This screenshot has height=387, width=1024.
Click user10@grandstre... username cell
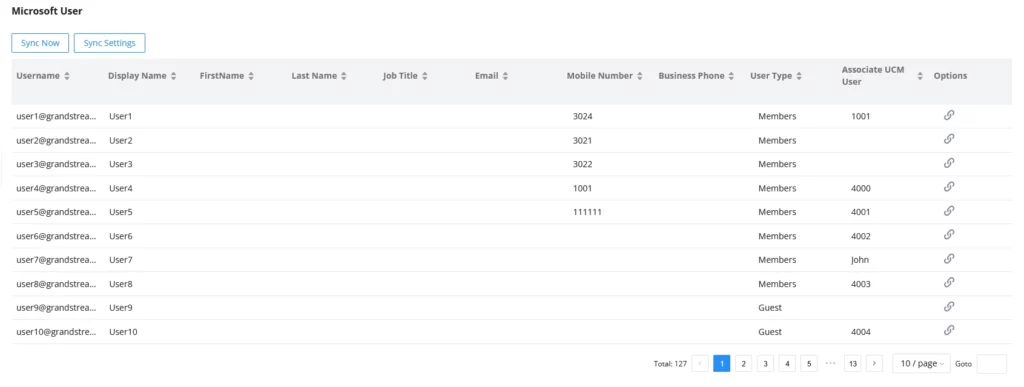[56, 332]
